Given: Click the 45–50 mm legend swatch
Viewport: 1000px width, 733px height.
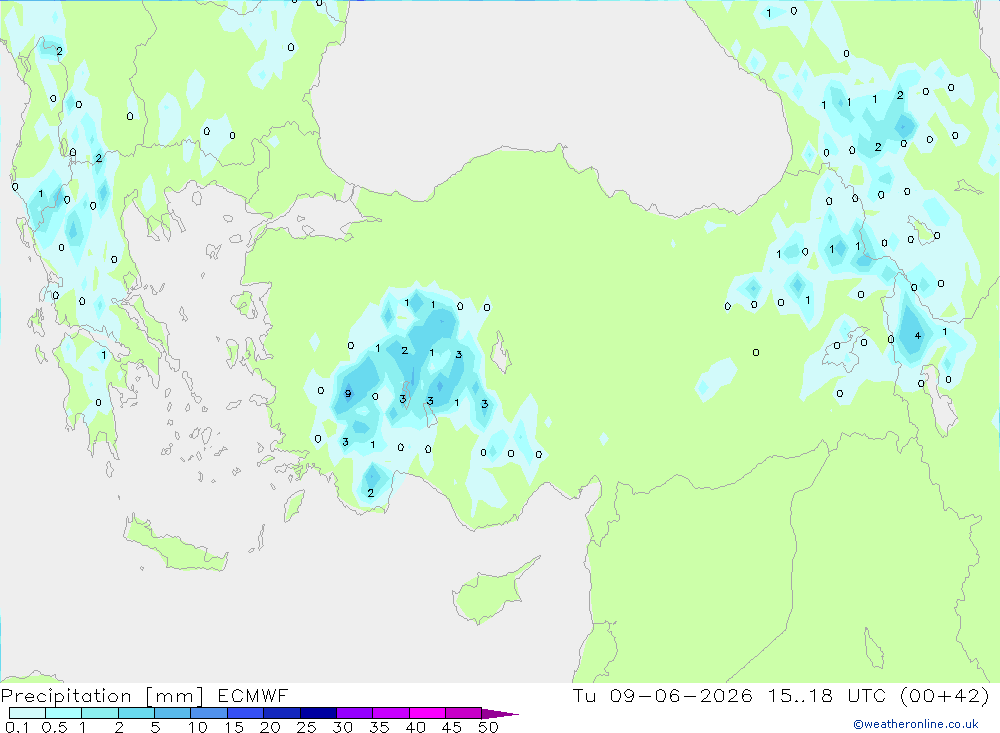Looking at the screenshot, I should tap(463, 713).
